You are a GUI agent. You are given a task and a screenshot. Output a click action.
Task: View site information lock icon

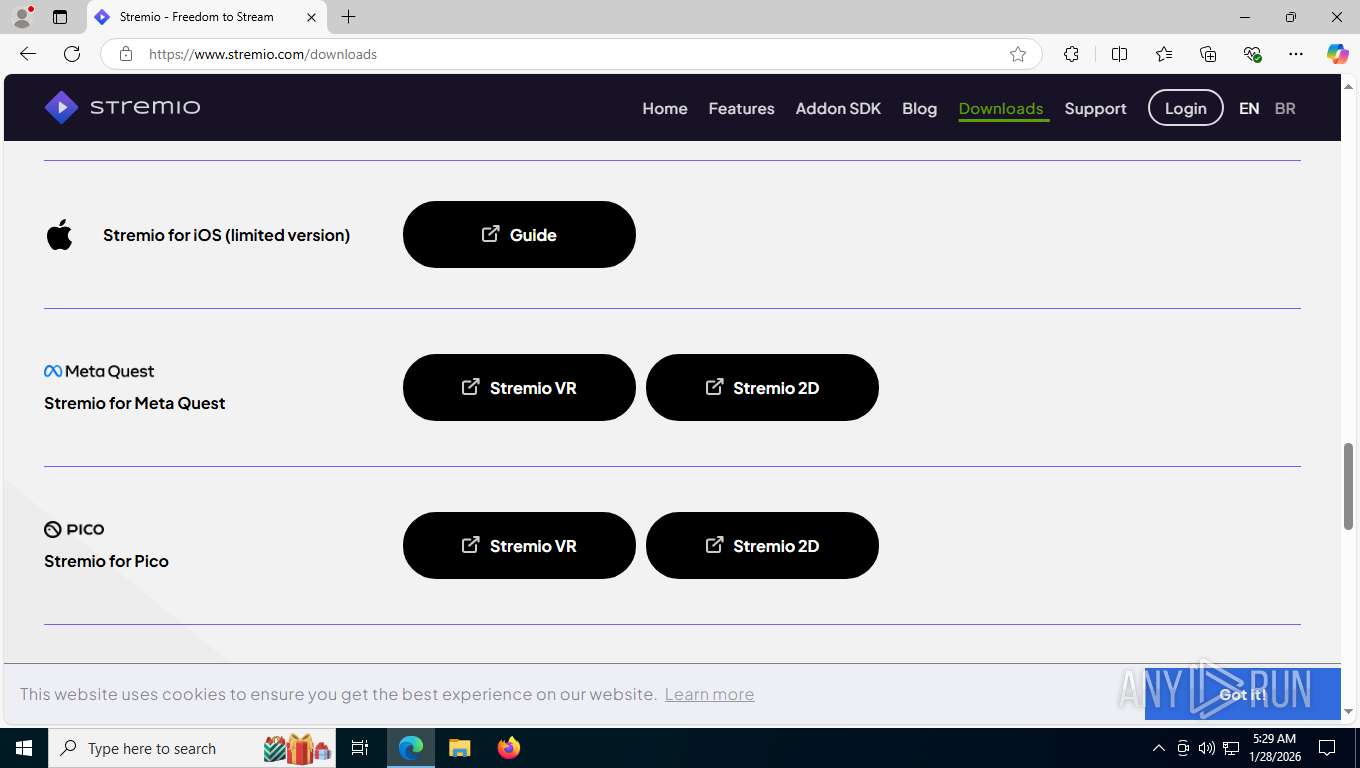[x=126, y=54]
